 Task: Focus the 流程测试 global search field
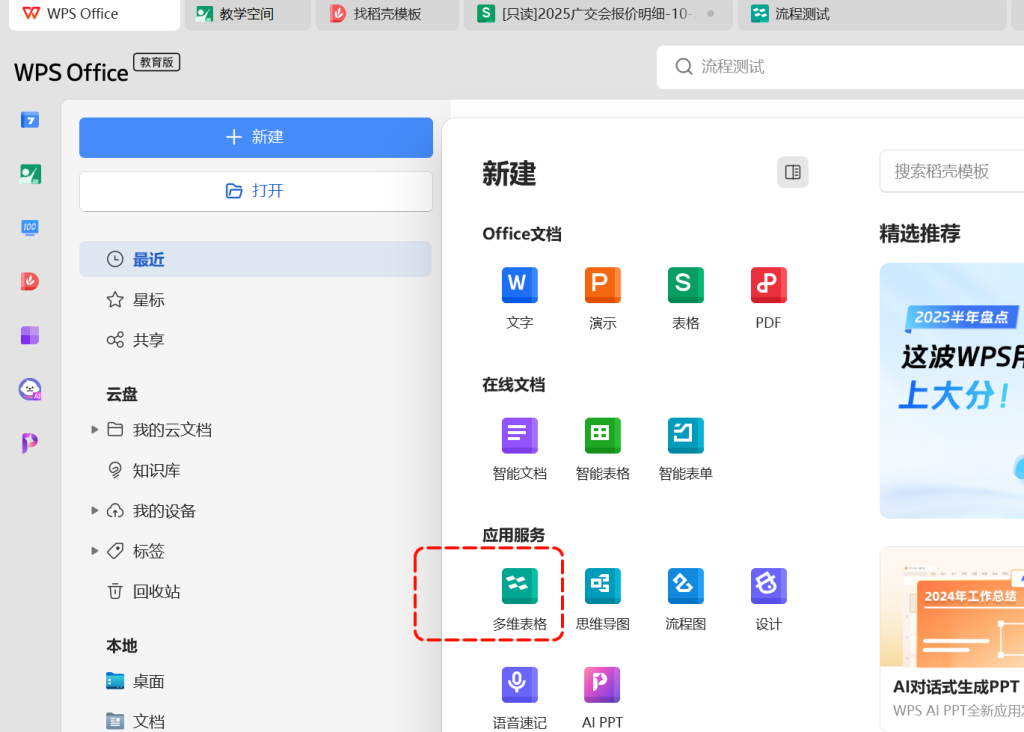(840, 67)
